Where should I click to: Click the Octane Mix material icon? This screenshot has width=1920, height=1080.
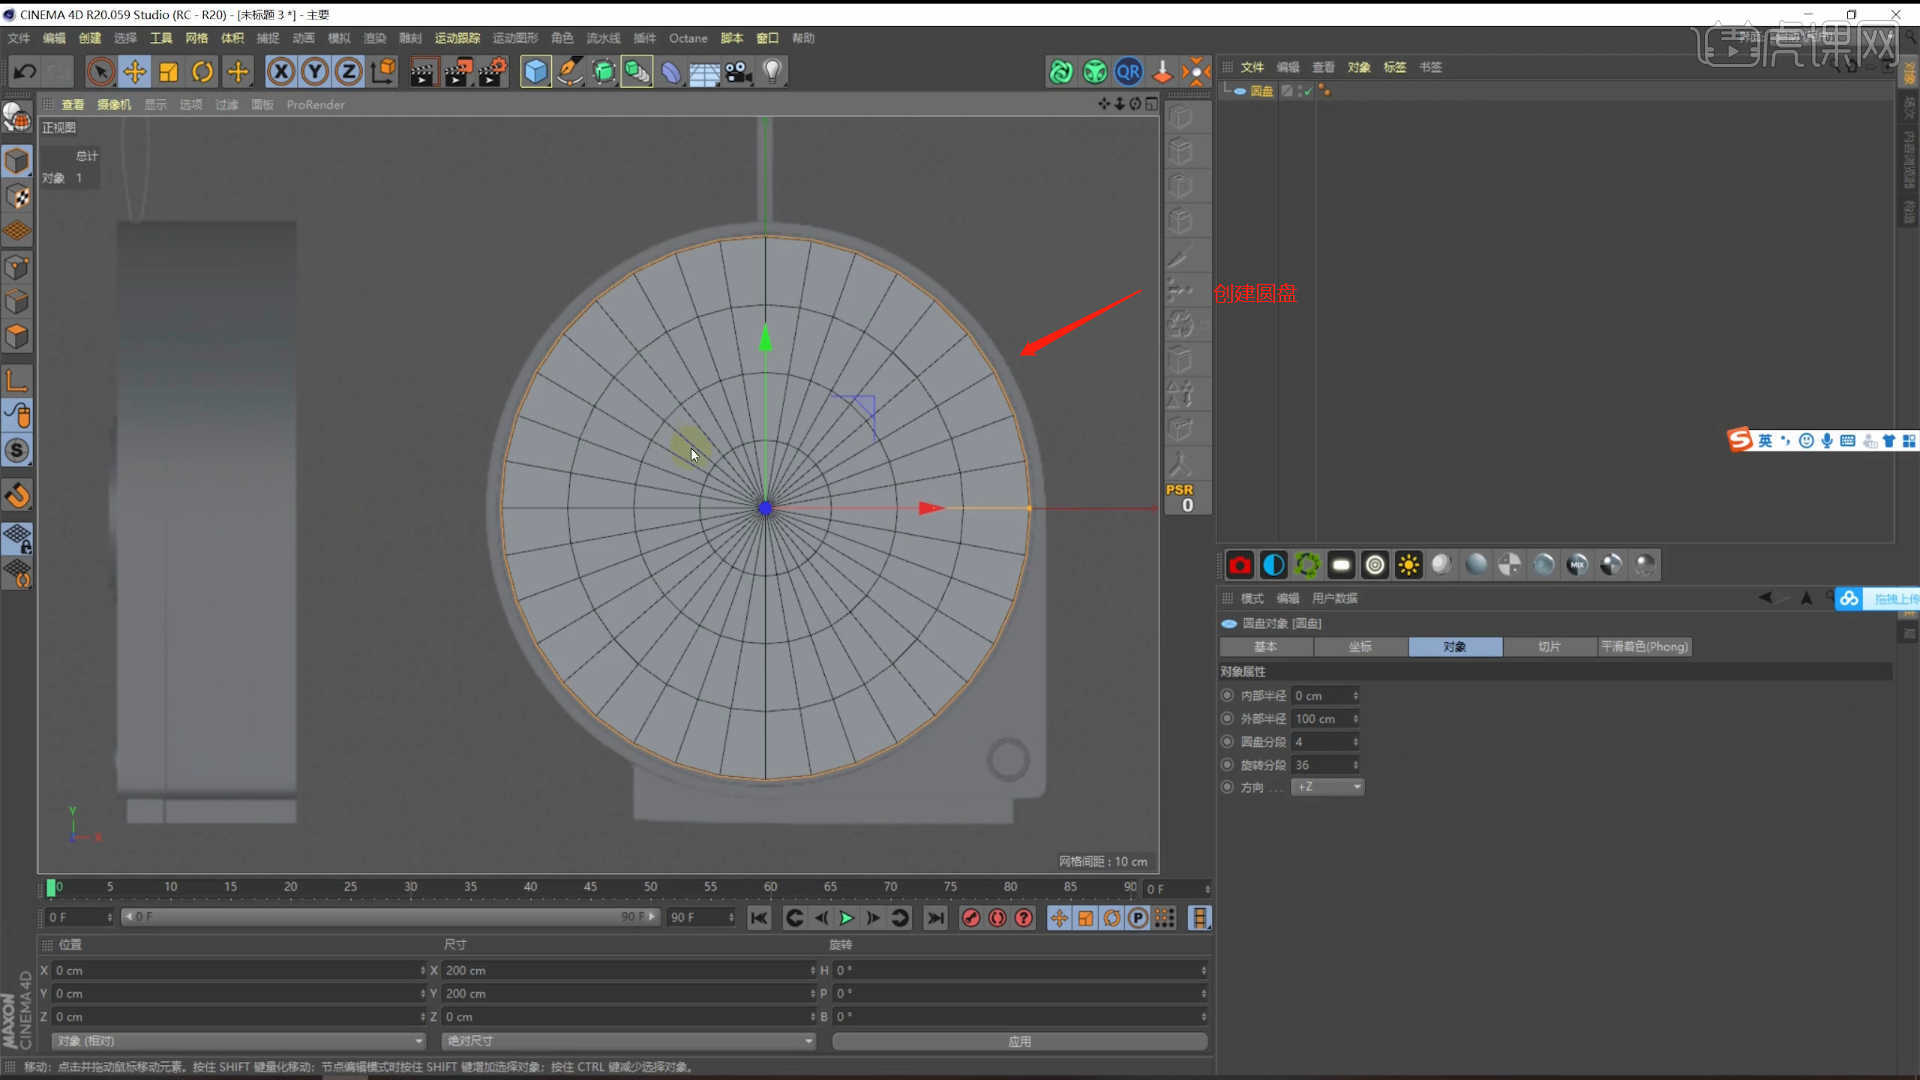[1577, 565]
